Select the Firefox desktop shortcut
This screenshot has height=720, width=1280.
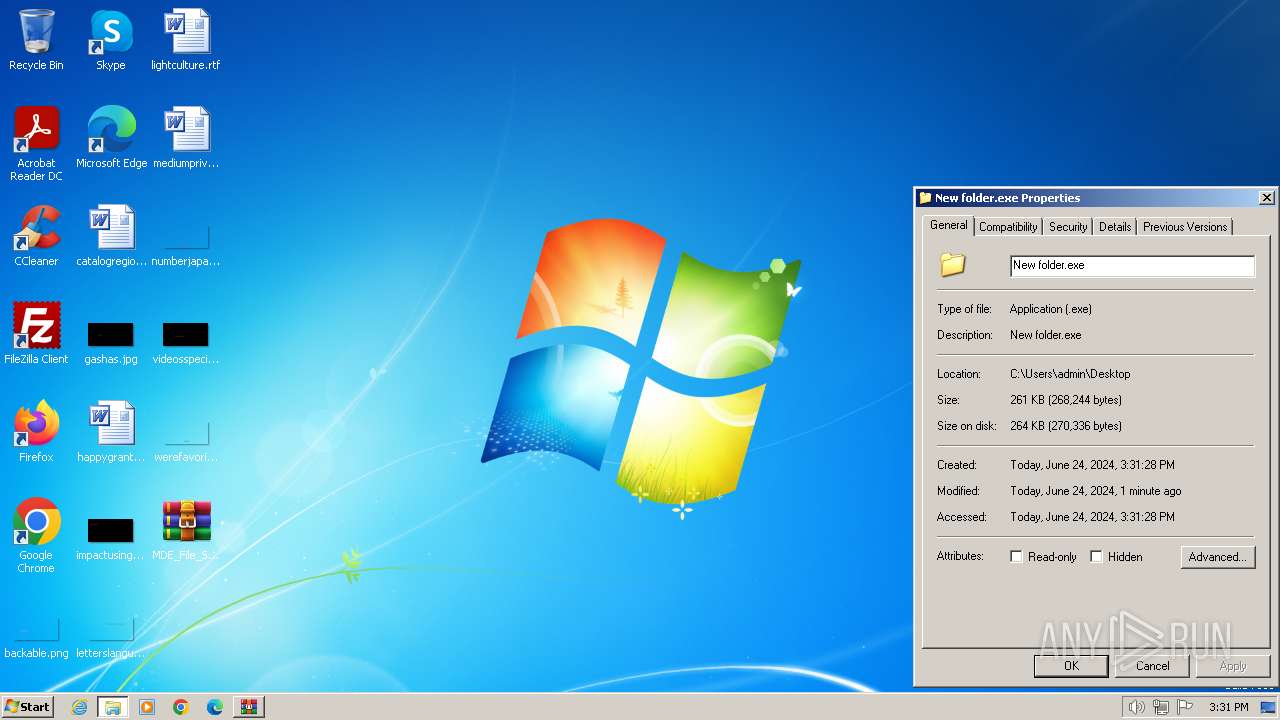pyautogui.click(x=36, y=431)
